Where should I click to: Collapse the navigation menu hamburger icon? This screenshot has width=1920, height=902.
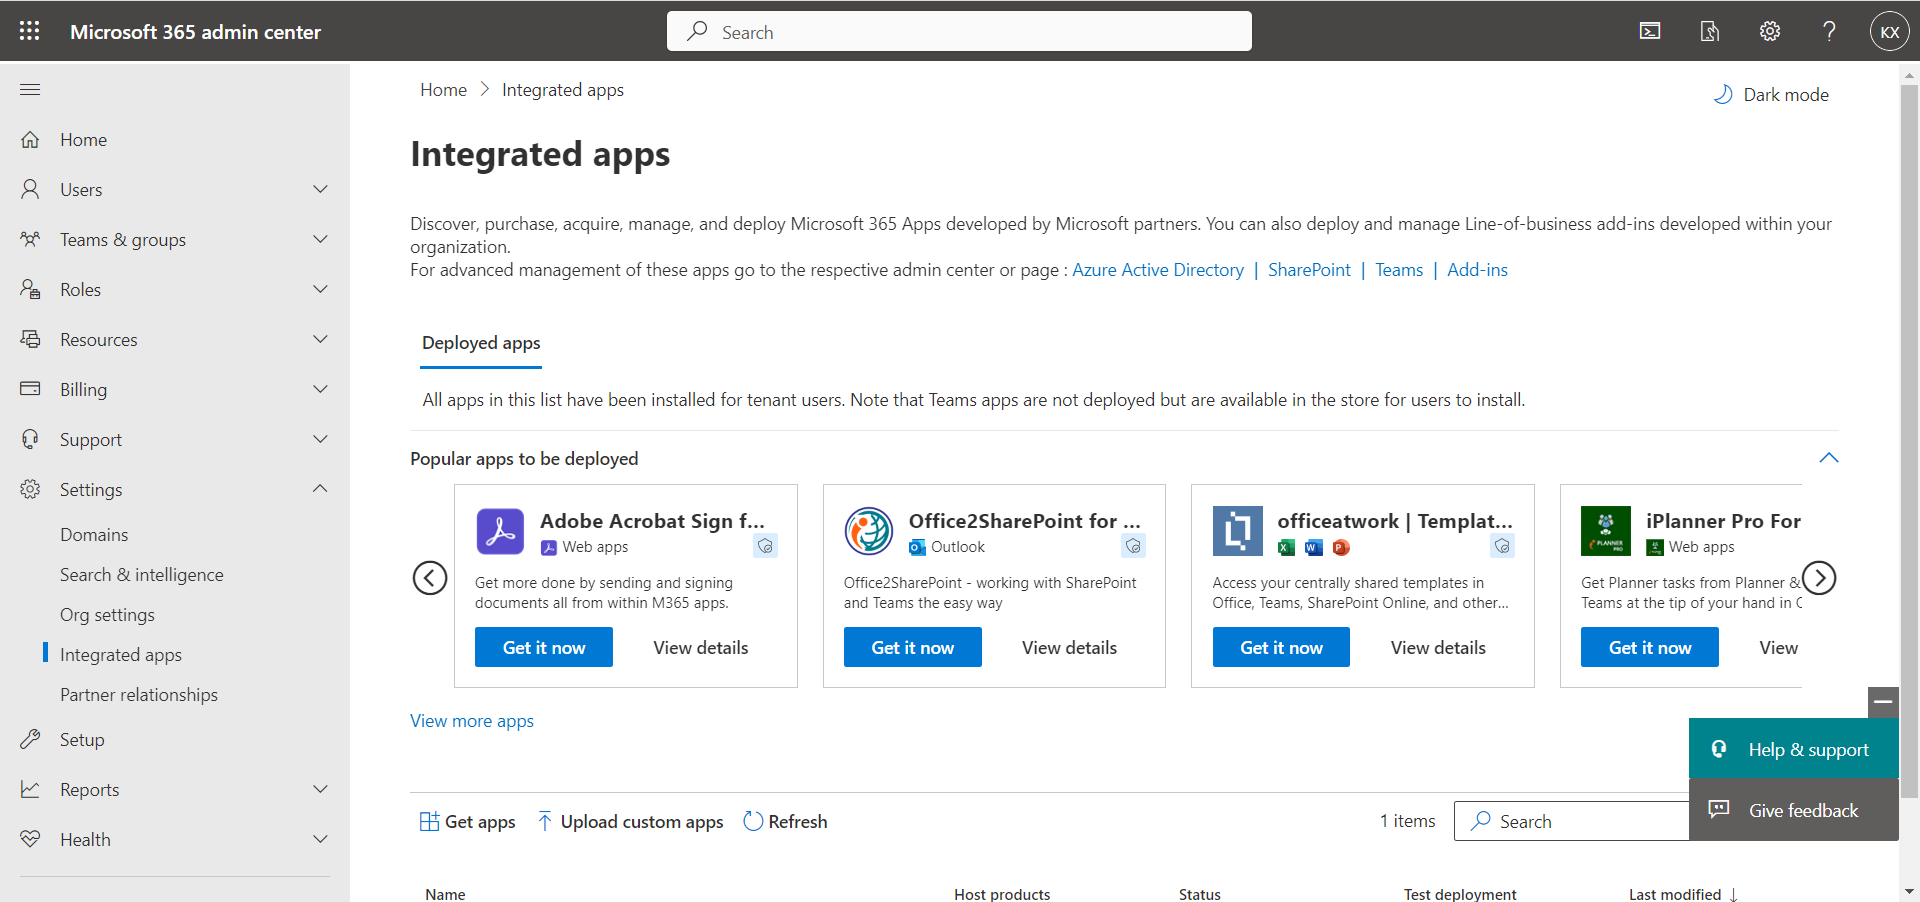30,90
